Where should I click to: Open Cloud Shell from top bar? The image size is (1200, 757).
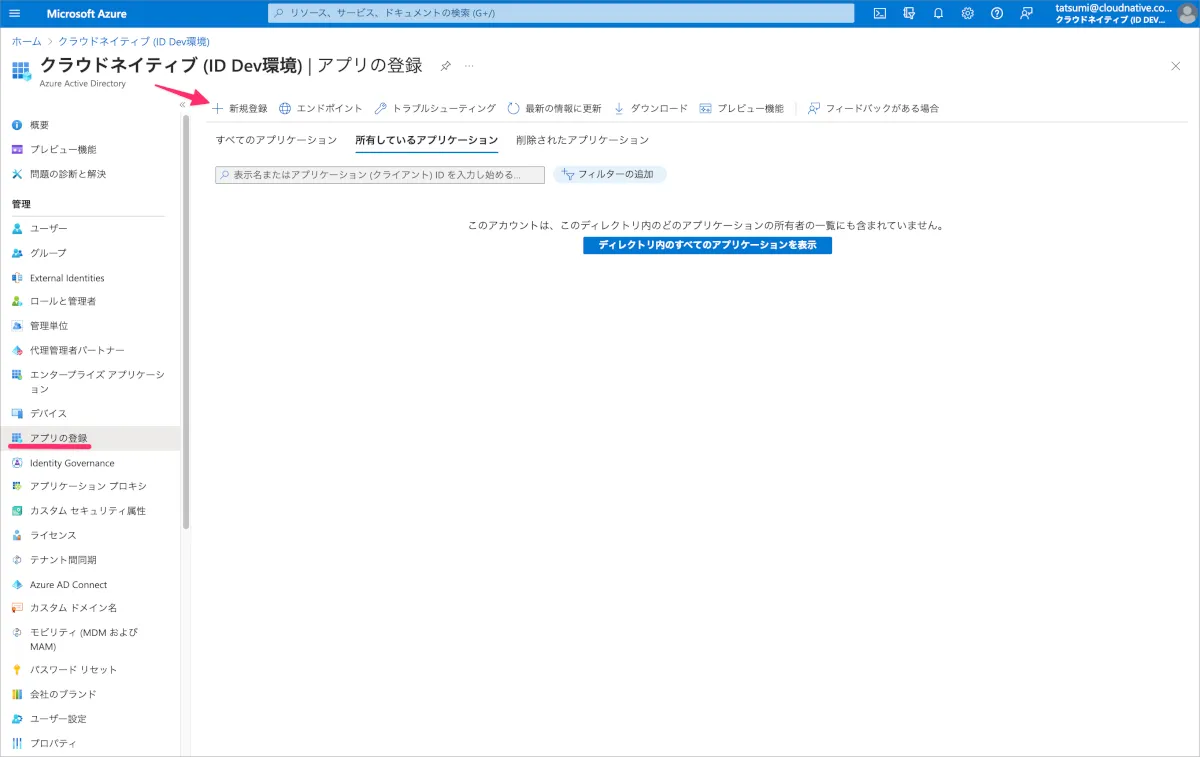(x=880, y=13)
